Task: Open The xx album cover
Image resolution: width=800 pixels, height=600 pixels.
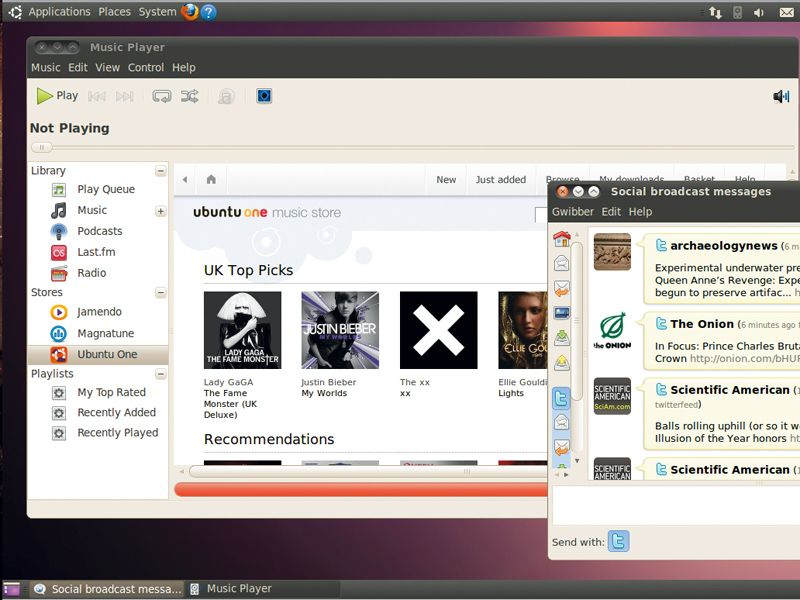Action: tap(439, 330)
